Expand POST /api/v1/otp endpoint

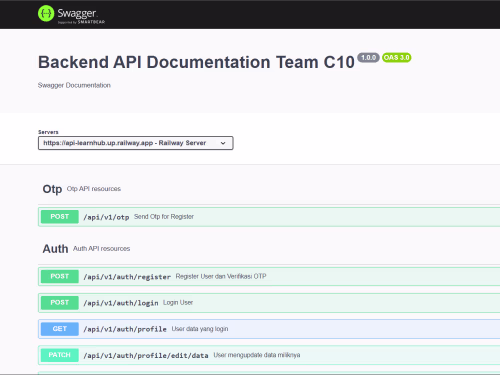click(x=269, y=217)
